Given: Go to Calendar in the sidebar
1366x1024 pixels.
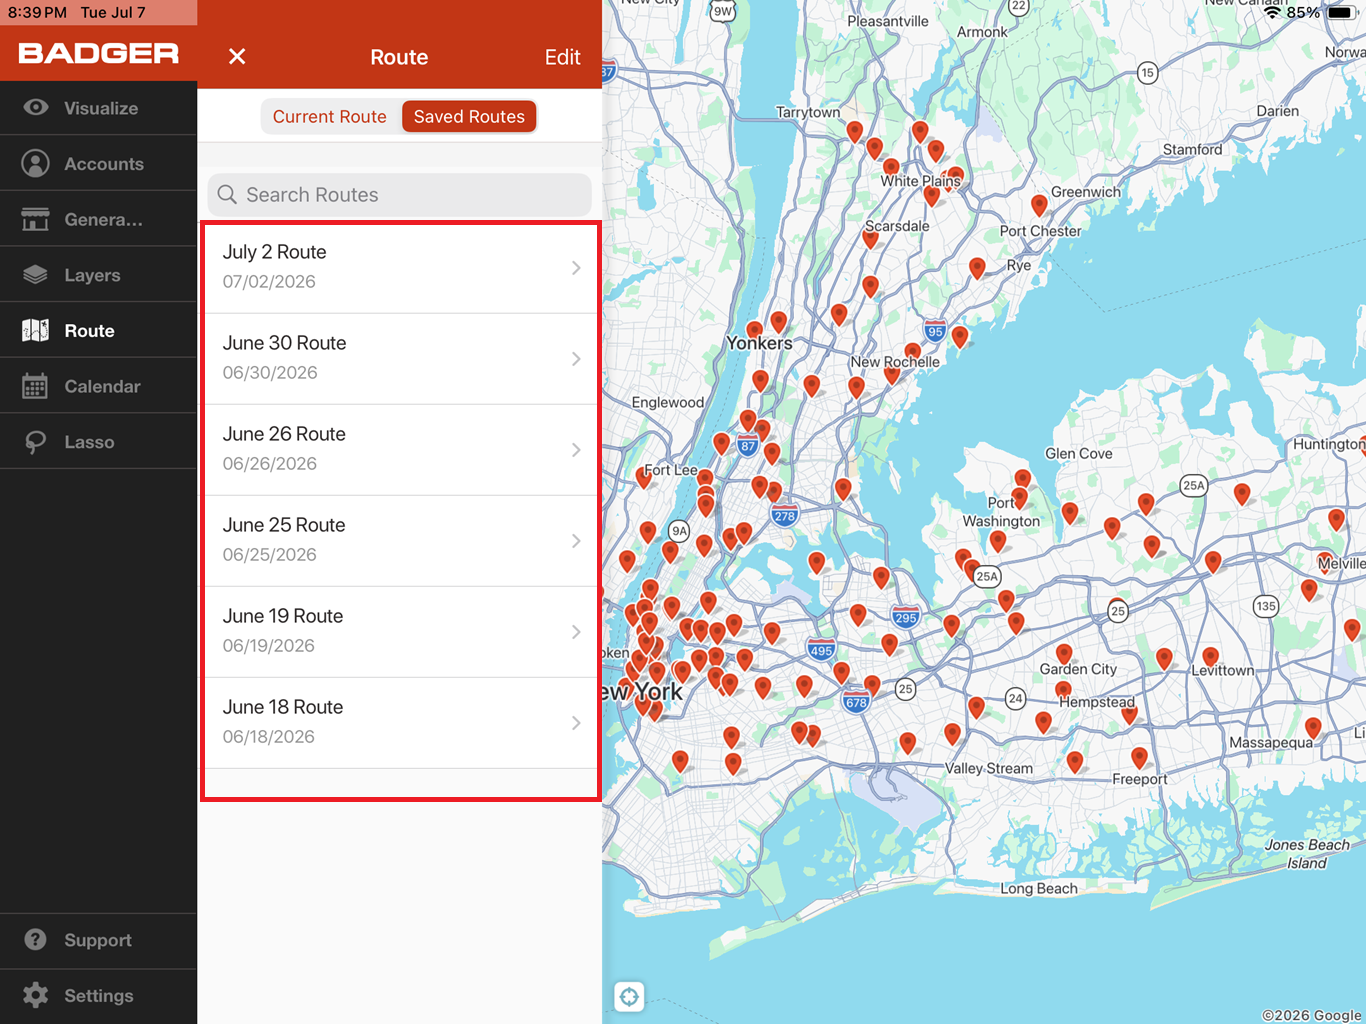Looking at the screenshot, I should click(x=99, y=386).
